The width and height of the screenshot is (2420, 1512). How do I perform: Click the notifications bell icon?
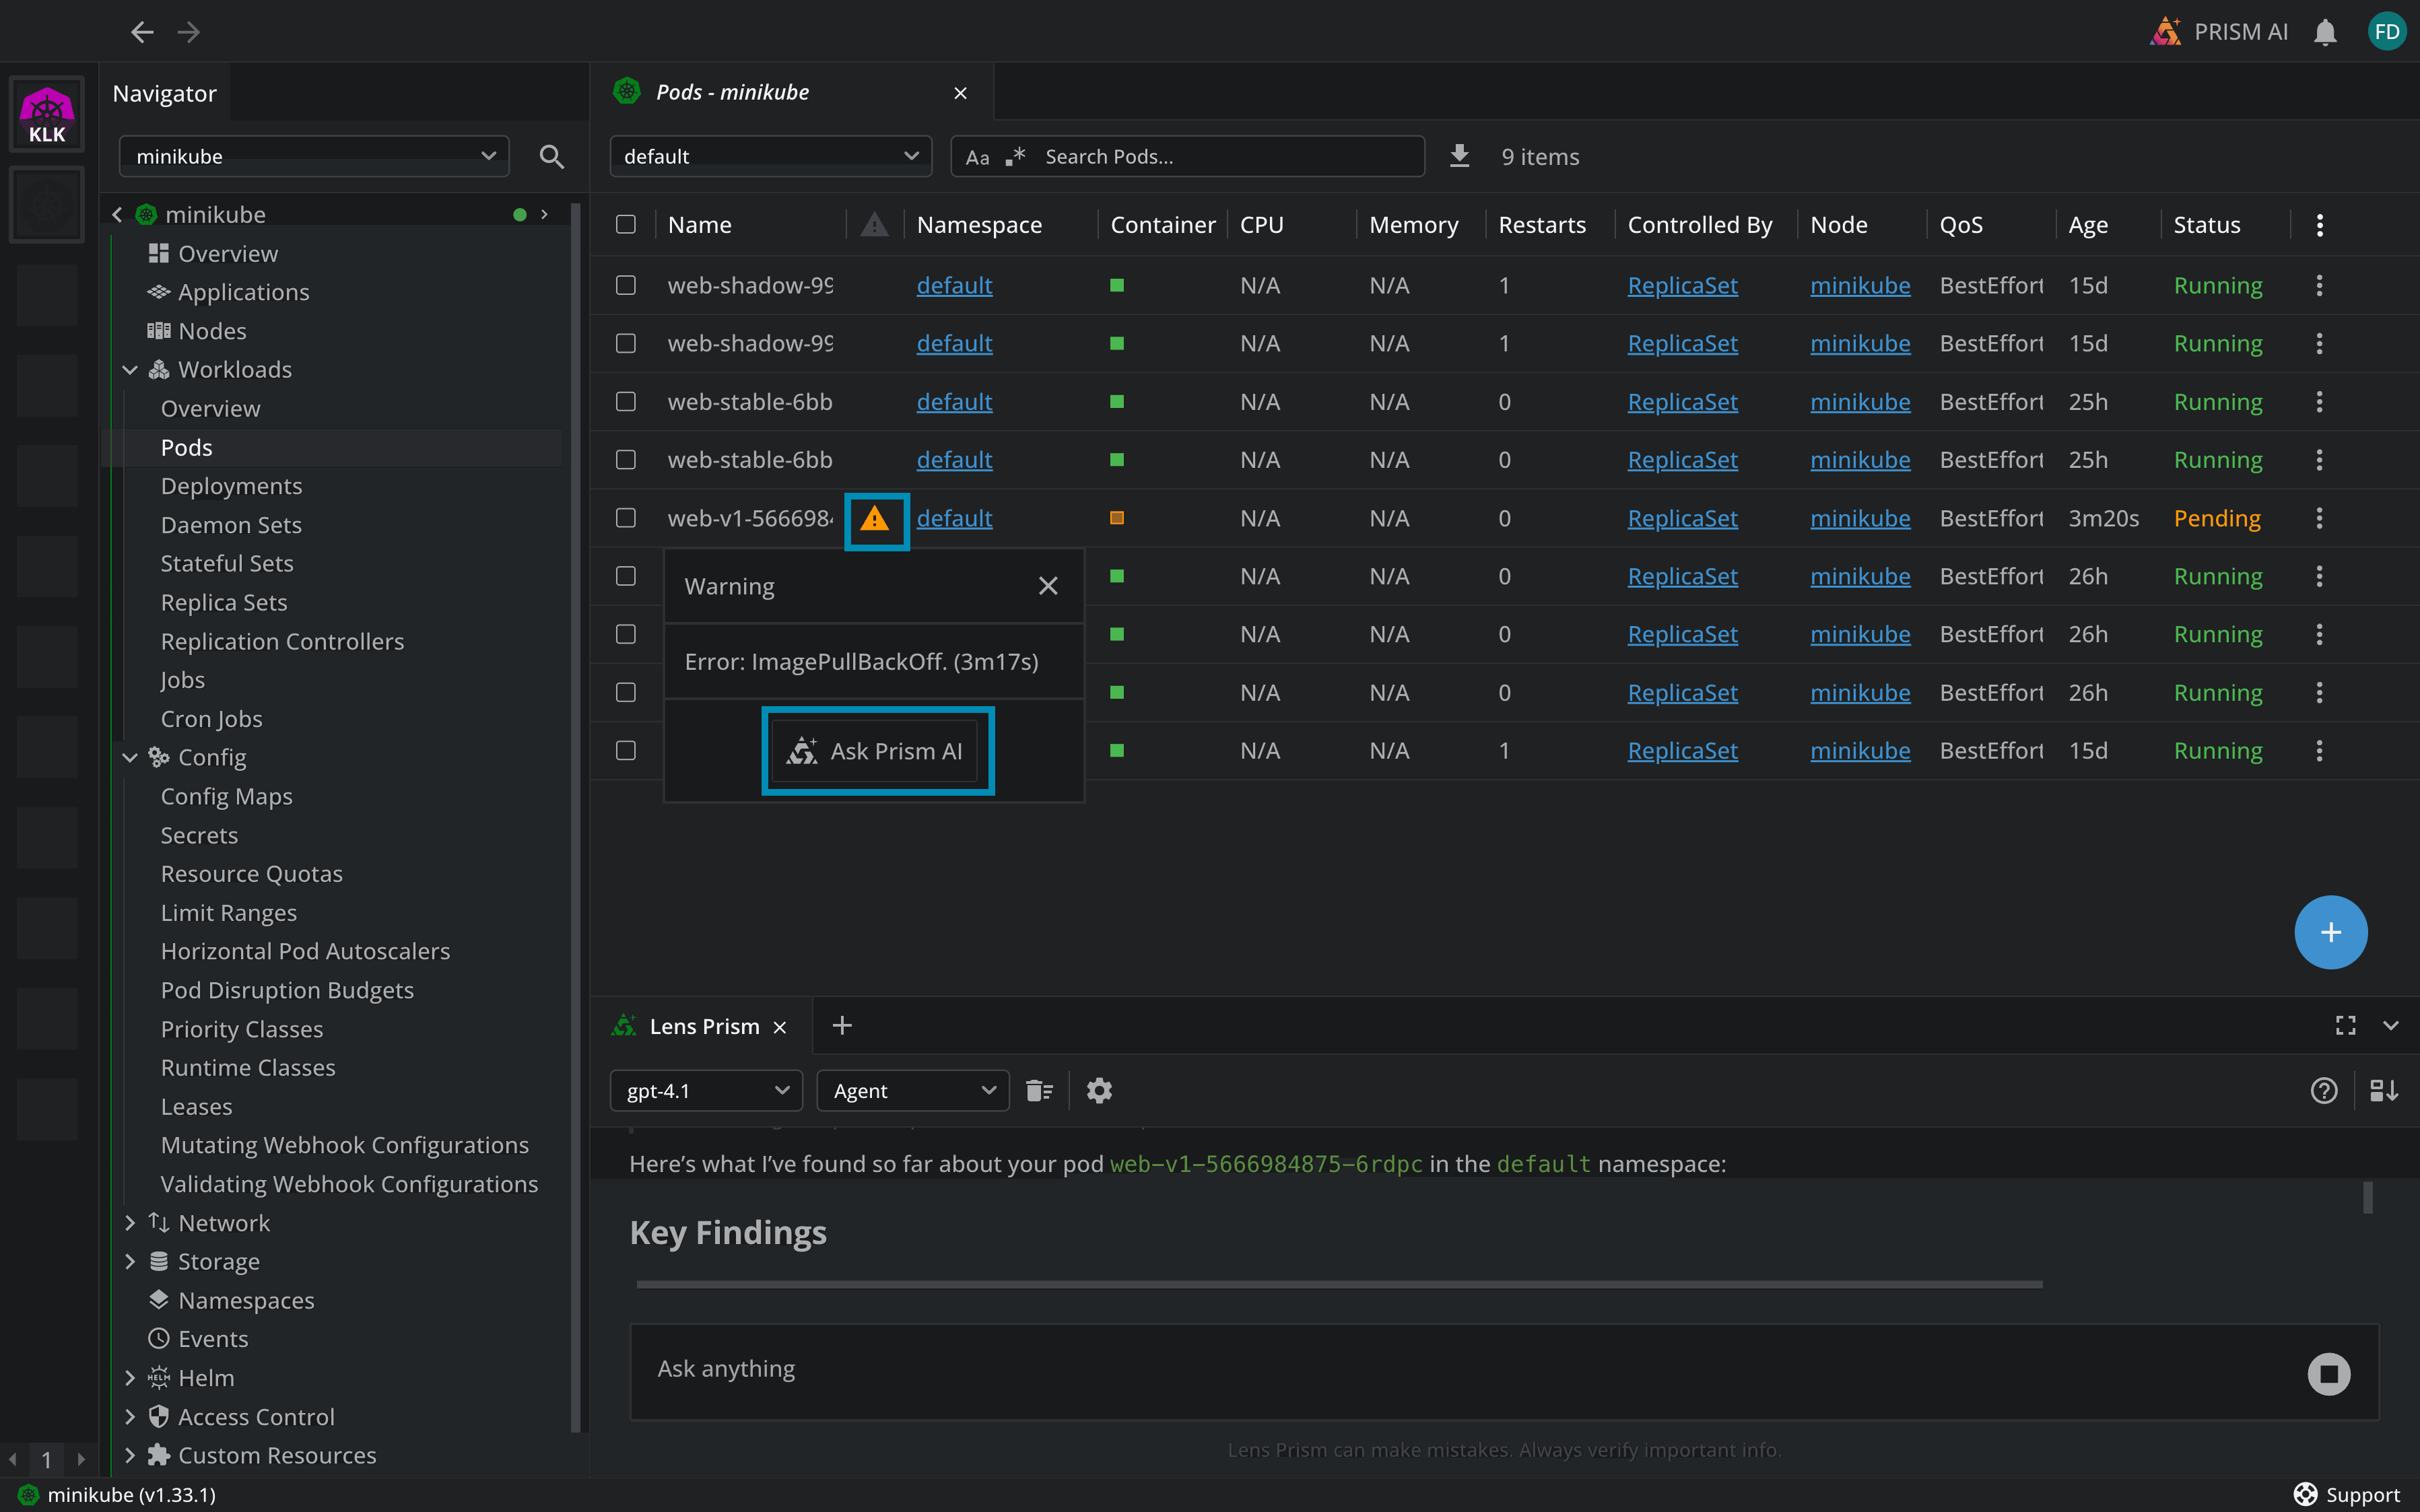(x=2325, y=32)
